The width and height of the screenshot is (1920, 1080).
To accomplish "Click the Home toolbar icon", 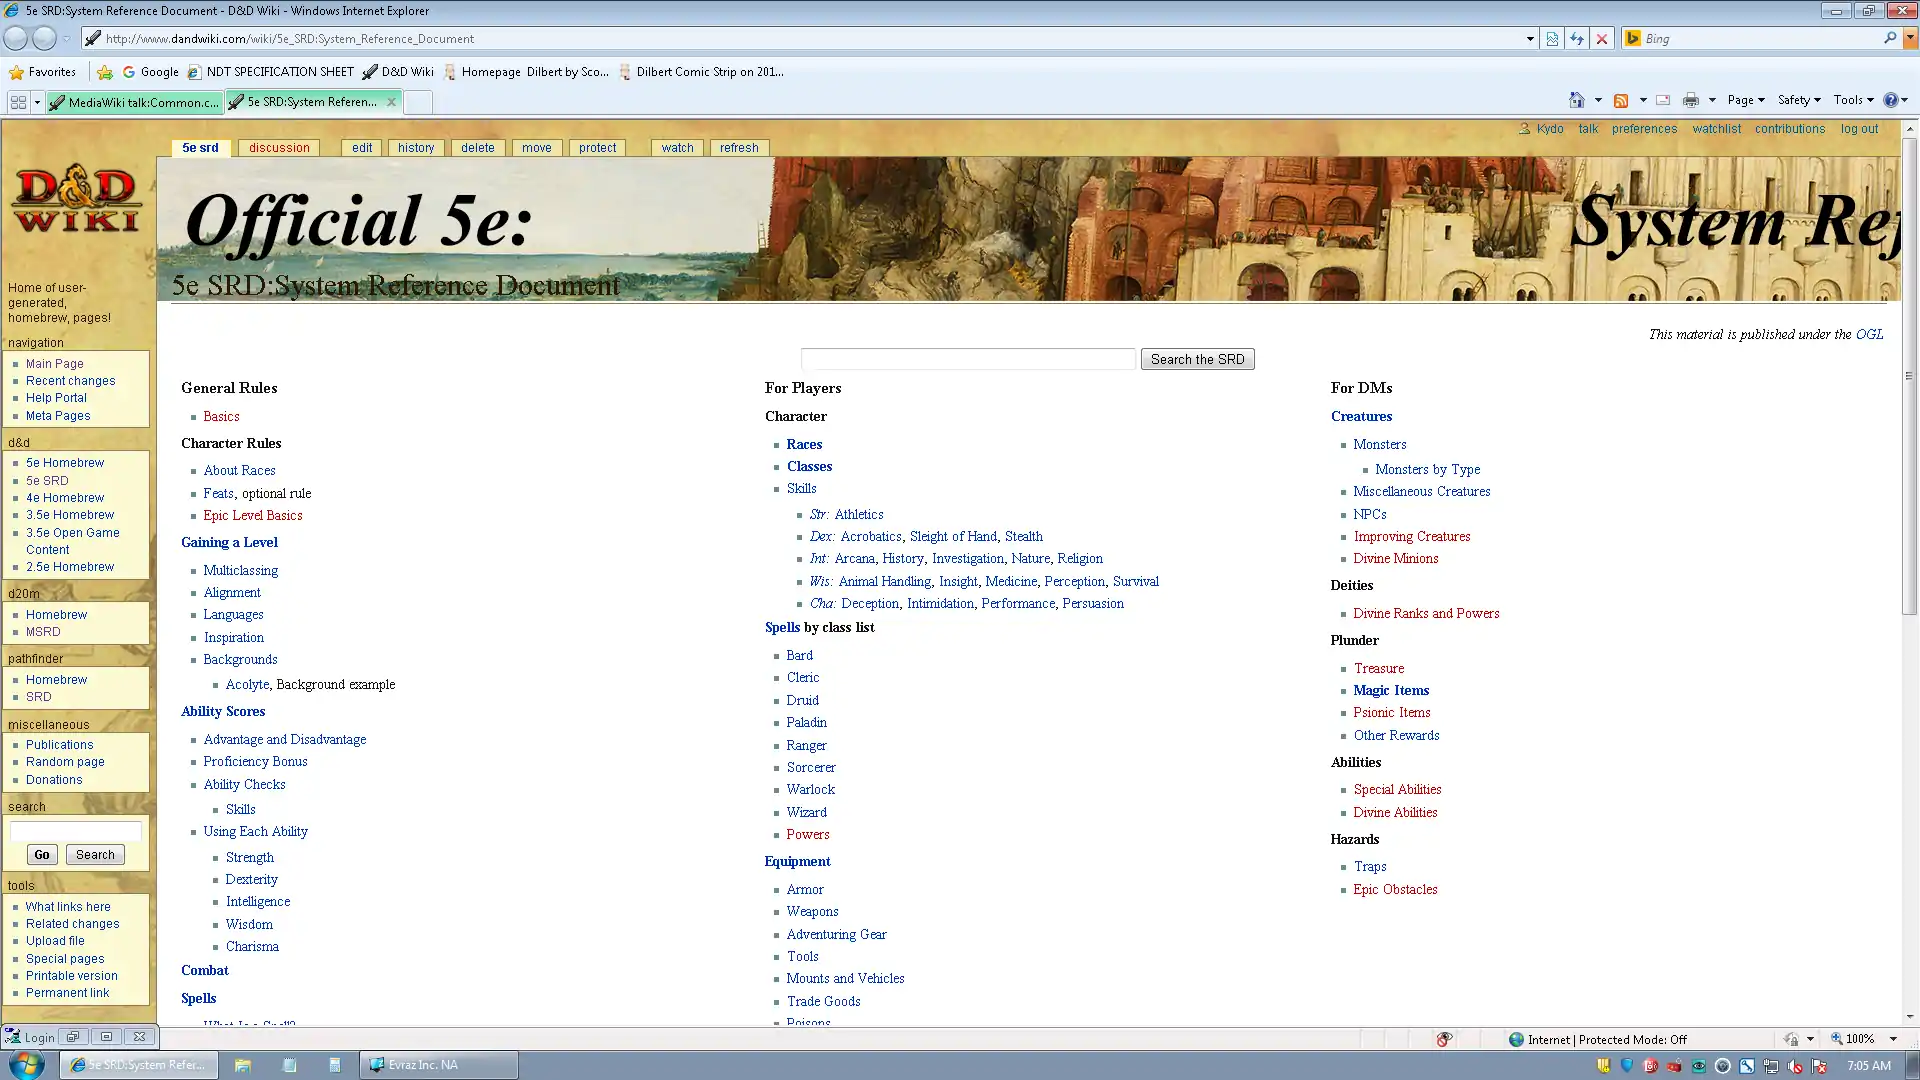I will [x=1577, y=100].
